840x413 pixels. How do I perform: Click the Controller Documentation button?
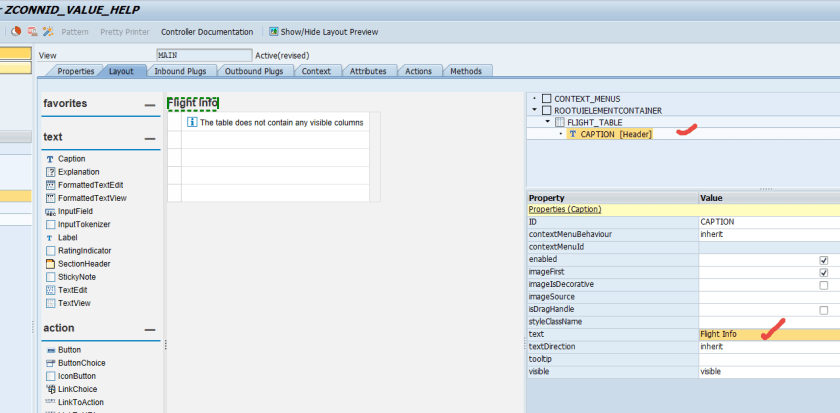pyautogui.click(x=207, y=32)
